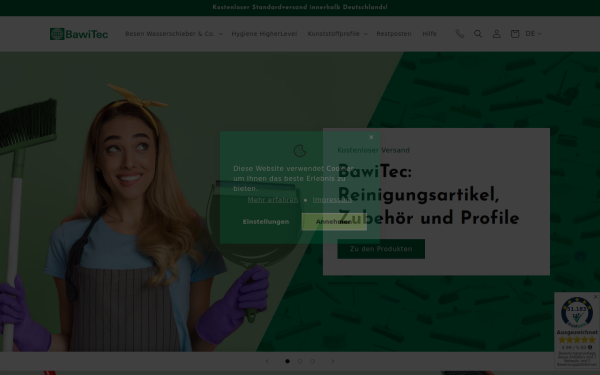Click the Ausgezeichnet rating label

coord(577,332)
